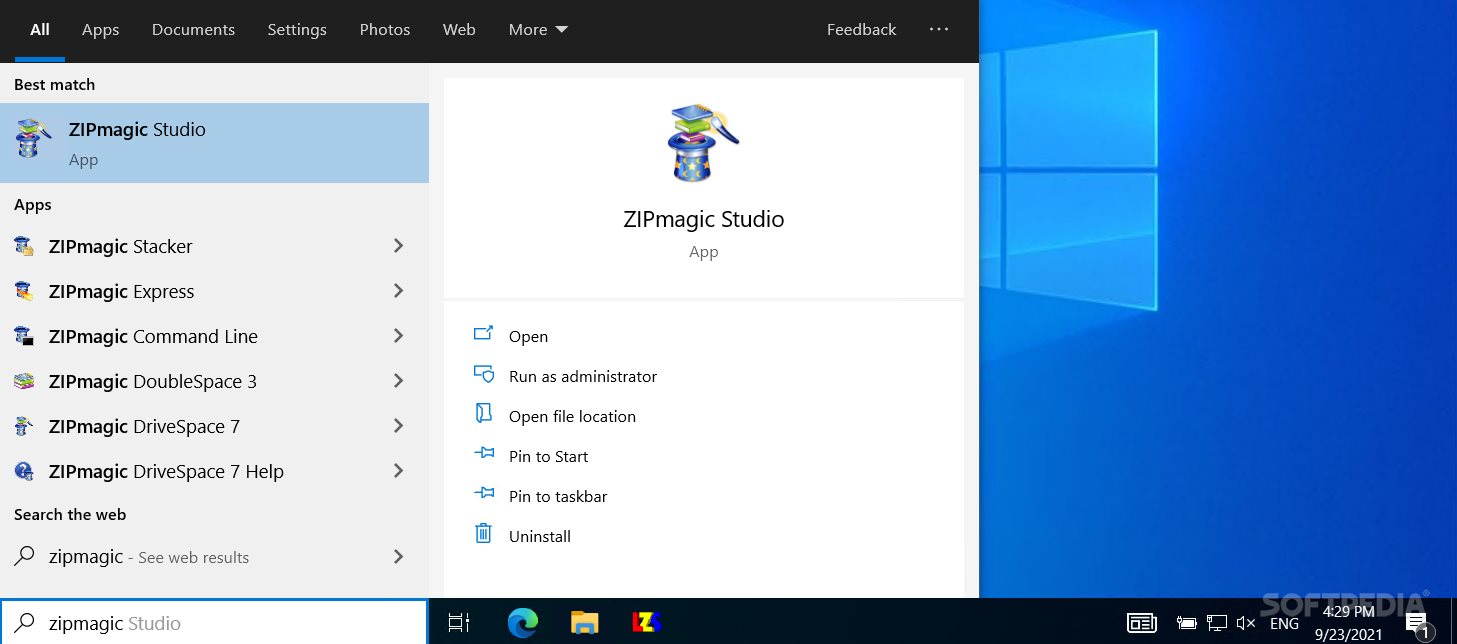The height and width of the screenshot is (644, 1457).
Task: Open the three-dots options menu
Action: pyautogui.click(x=938, y=30)
